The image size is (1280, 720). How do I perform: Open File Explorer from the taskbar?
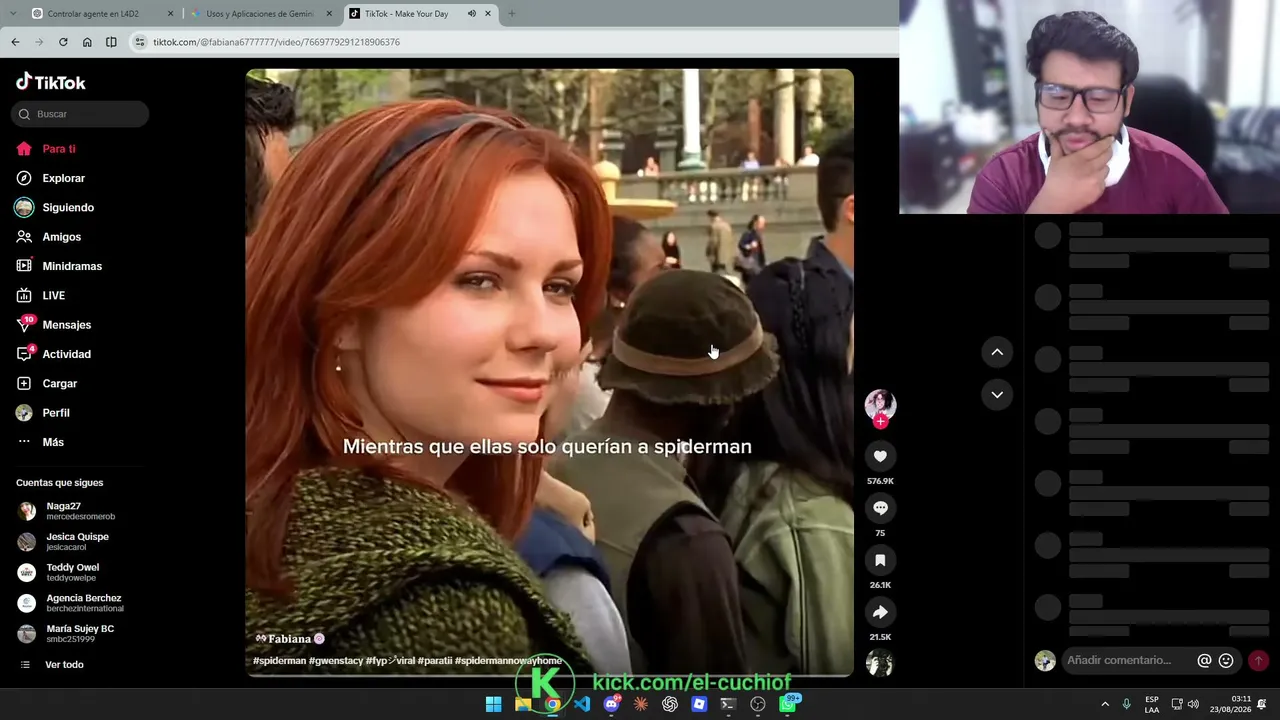pos(522,704)
